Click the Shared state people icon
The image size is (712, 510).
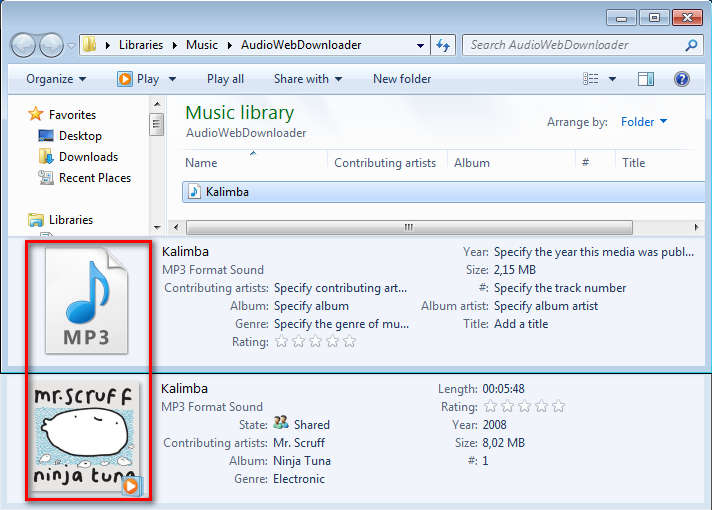click(x=281, y=423)
